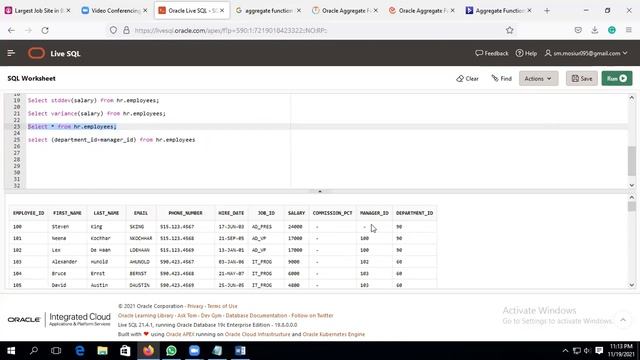The height and width of the screenshot is (360, 640).
Task: Click Find in the worksheet toolbar
Action: point(502,78)
